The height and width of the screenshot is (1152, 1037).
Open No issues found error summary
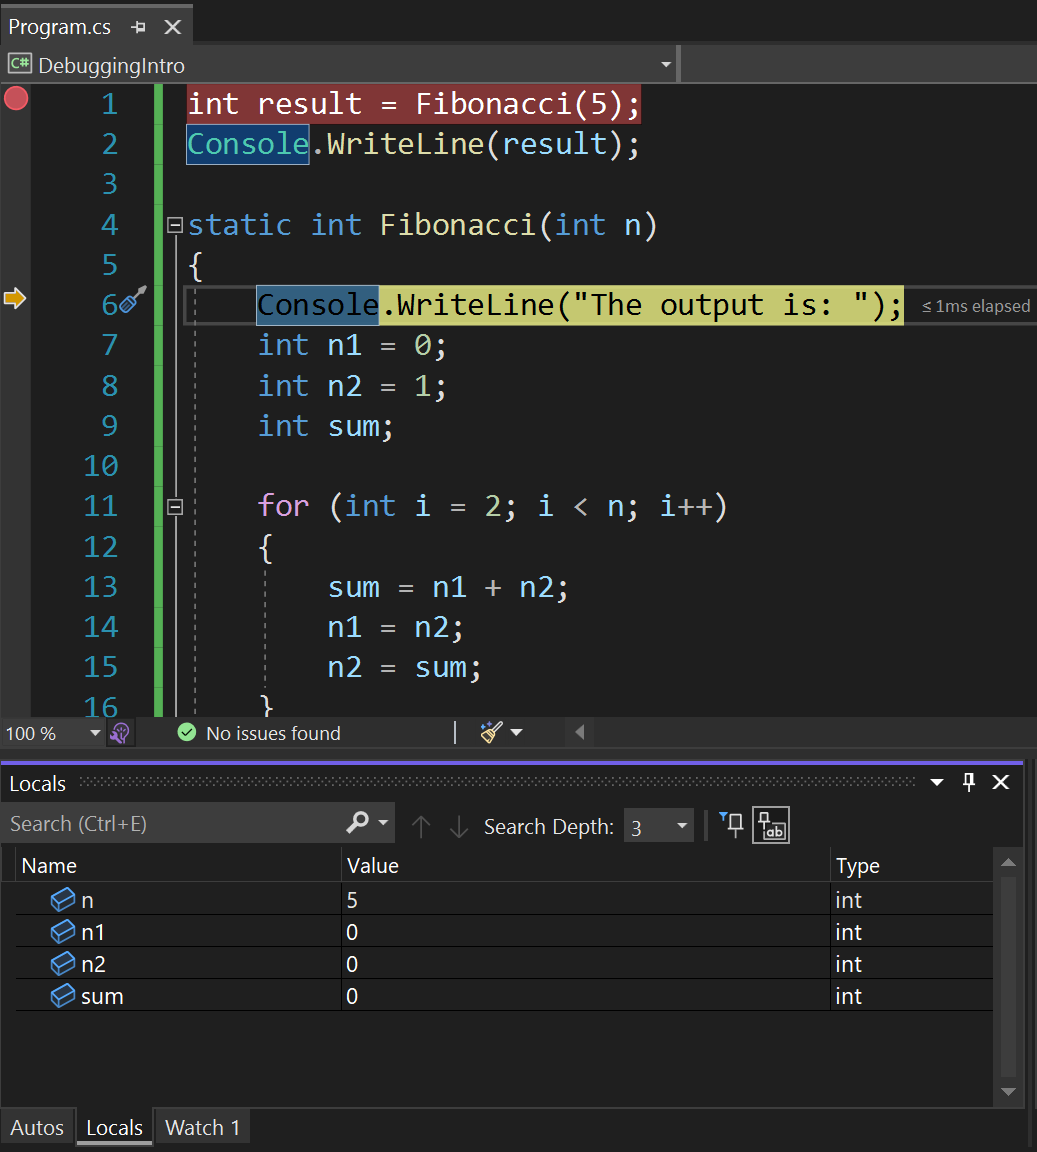(273, 733)
